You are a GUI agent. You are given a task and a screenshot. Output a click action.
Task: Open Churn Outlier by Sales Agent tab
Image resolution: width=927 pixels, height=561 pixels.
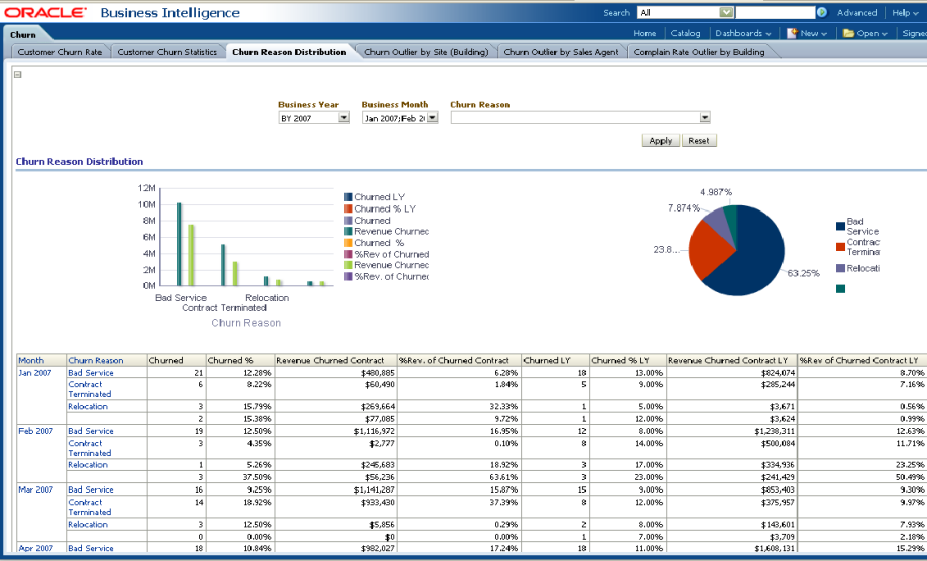[561, 52]
